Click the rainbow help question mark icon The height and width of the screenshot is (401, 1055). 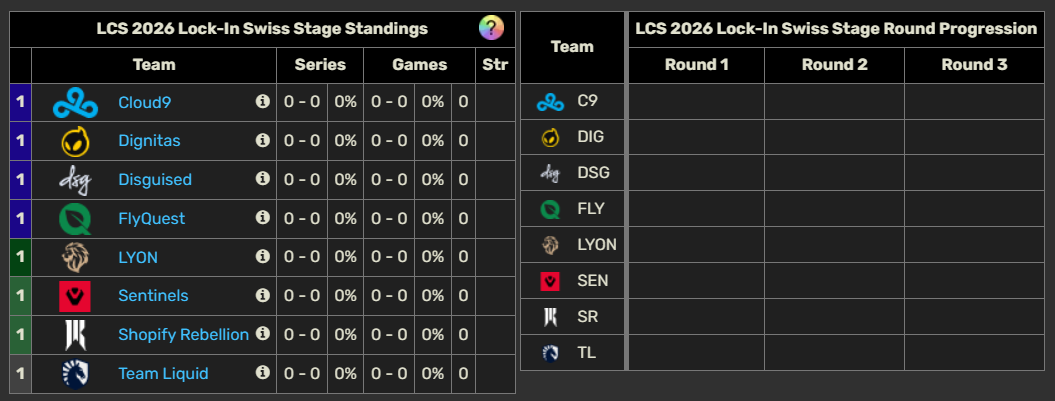pyautogui.click(x=491, y=28)
